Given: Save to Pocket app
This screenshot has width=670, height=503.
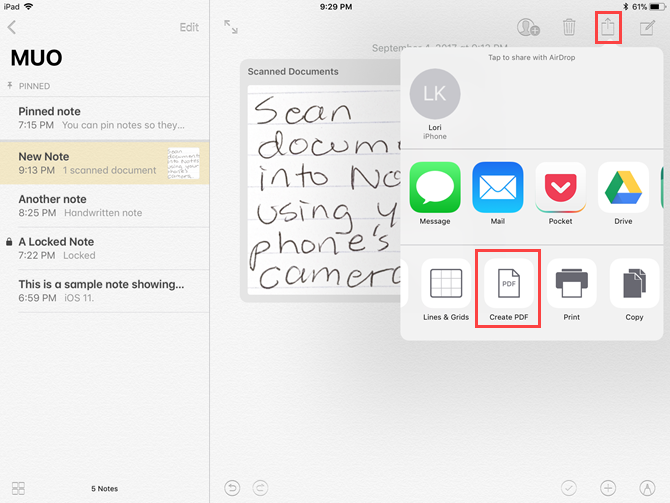Looking at the screenshot, I should click(560, 193).
